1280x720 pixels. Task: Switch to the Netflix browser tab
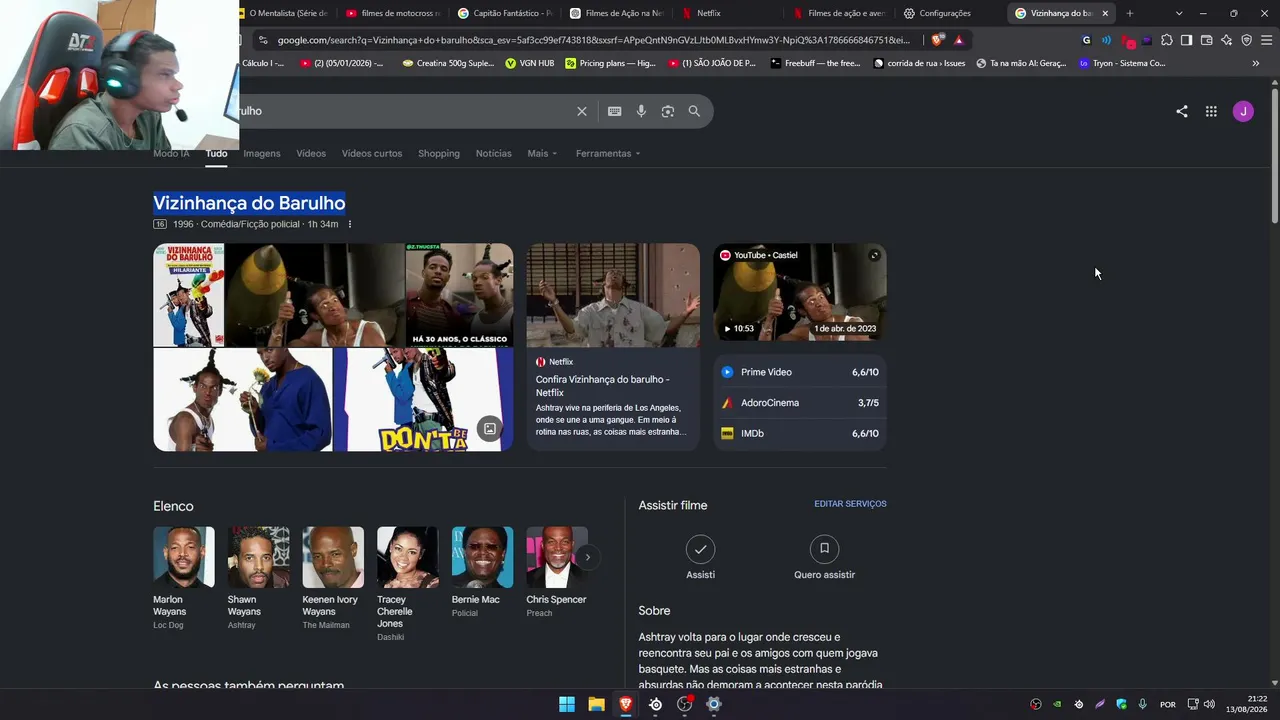pyautogui.click(x=708, y=13)
